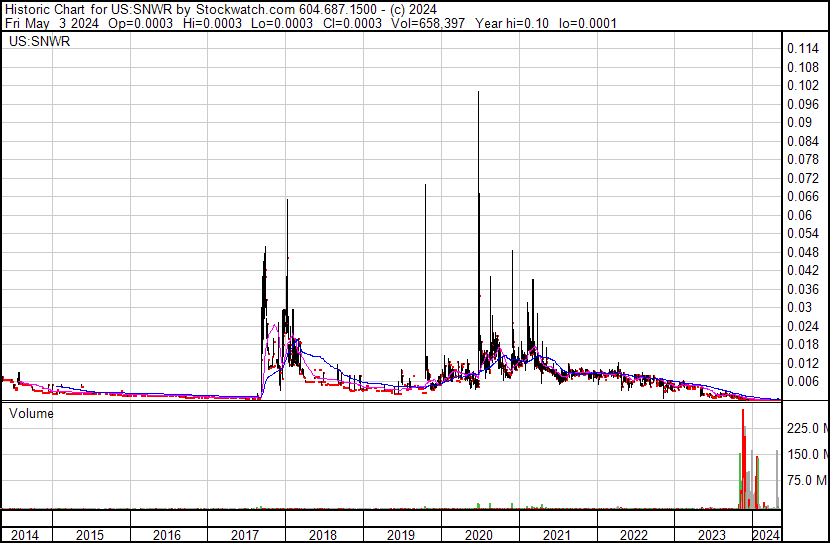Click the 2020 year marker

pos(479,535)
